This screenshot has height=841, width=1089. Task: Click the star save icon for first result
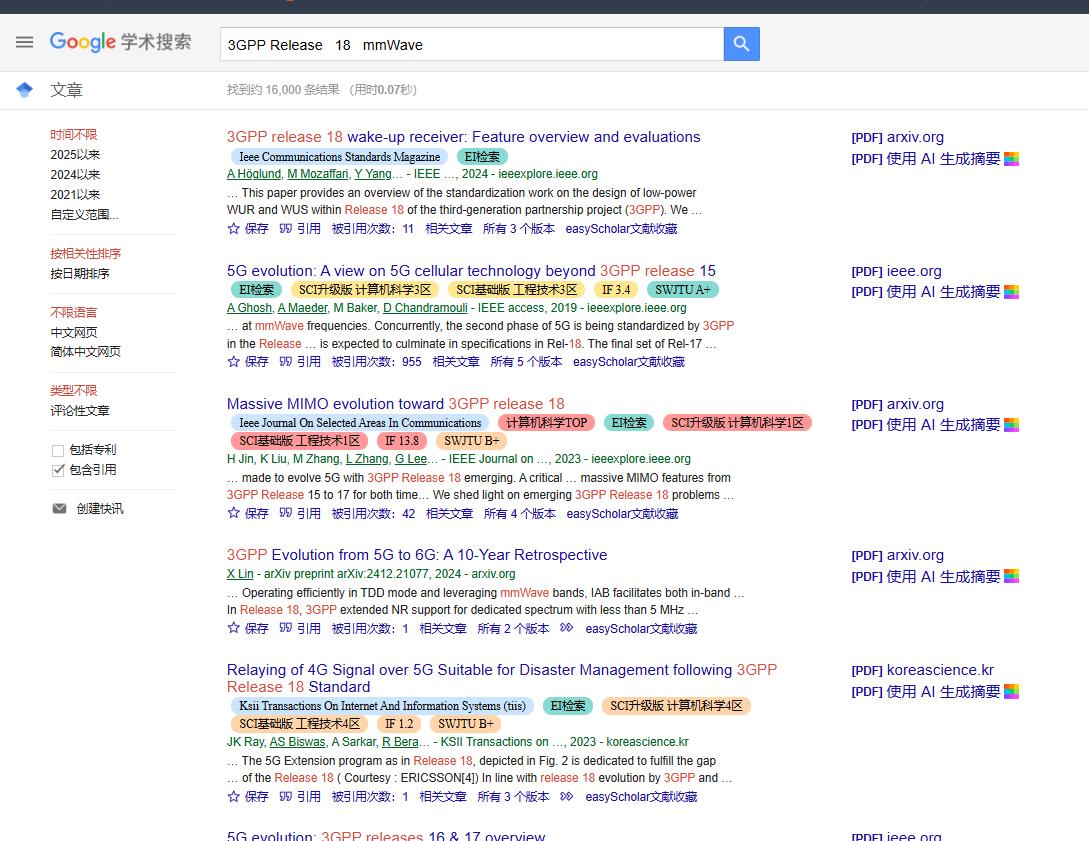click(234, 229)
